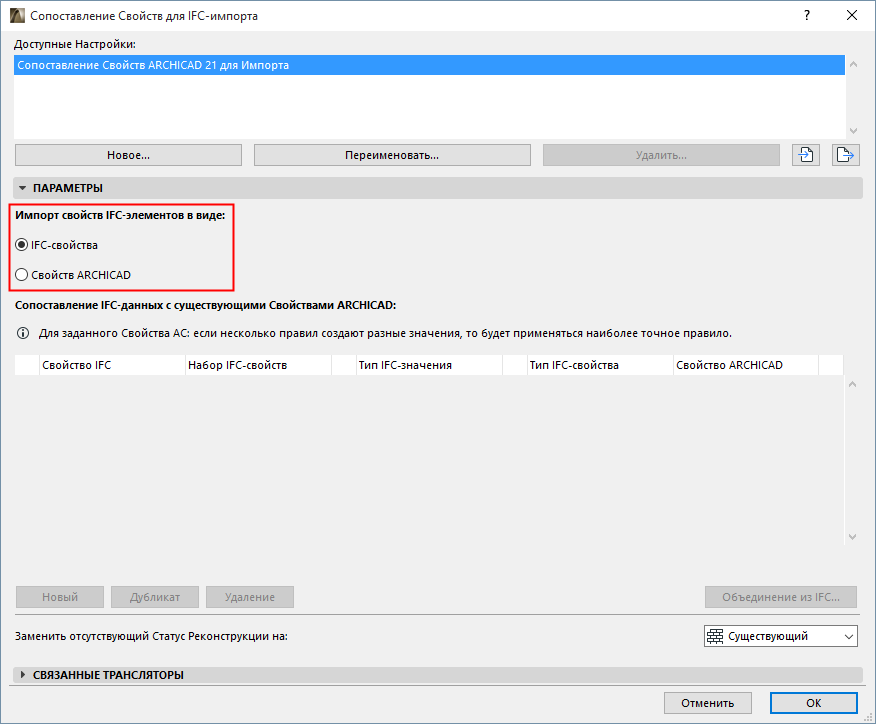Image resolution: width=876 pixels, height=724 pixels.
Task: Click the info icon beside rule note
Action: (23, 334)
